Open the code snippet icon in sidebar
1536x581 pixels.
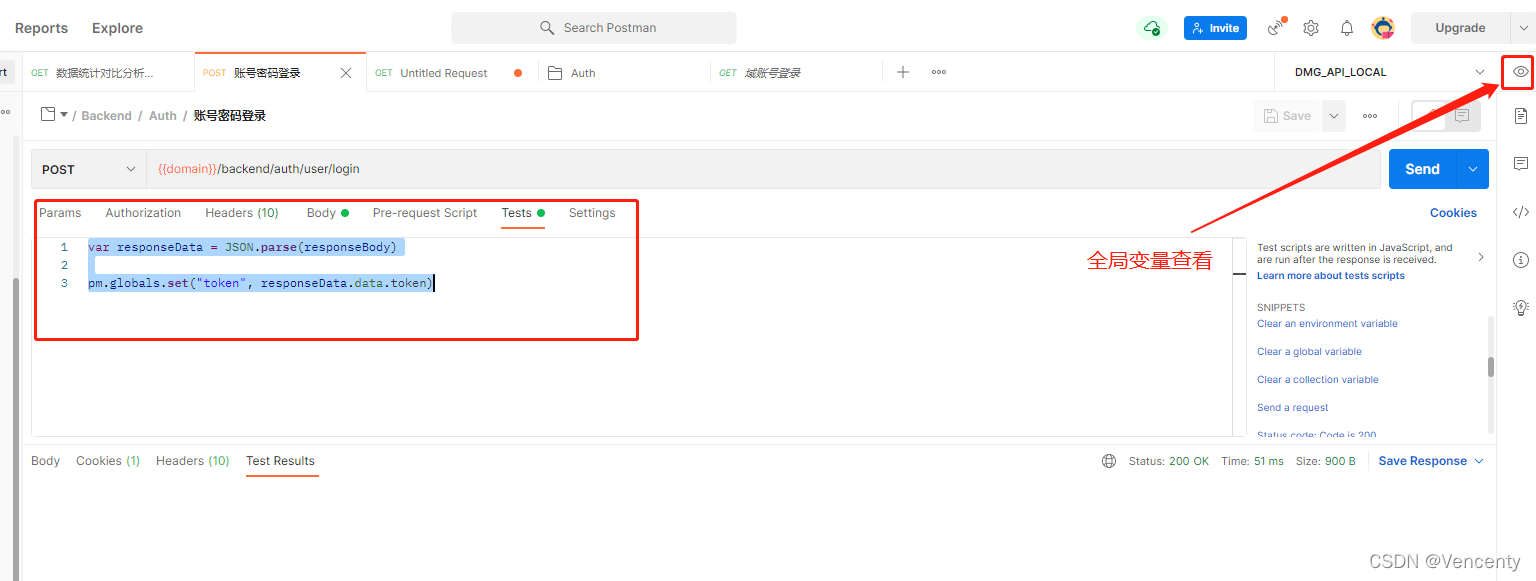click(1521, 212)
